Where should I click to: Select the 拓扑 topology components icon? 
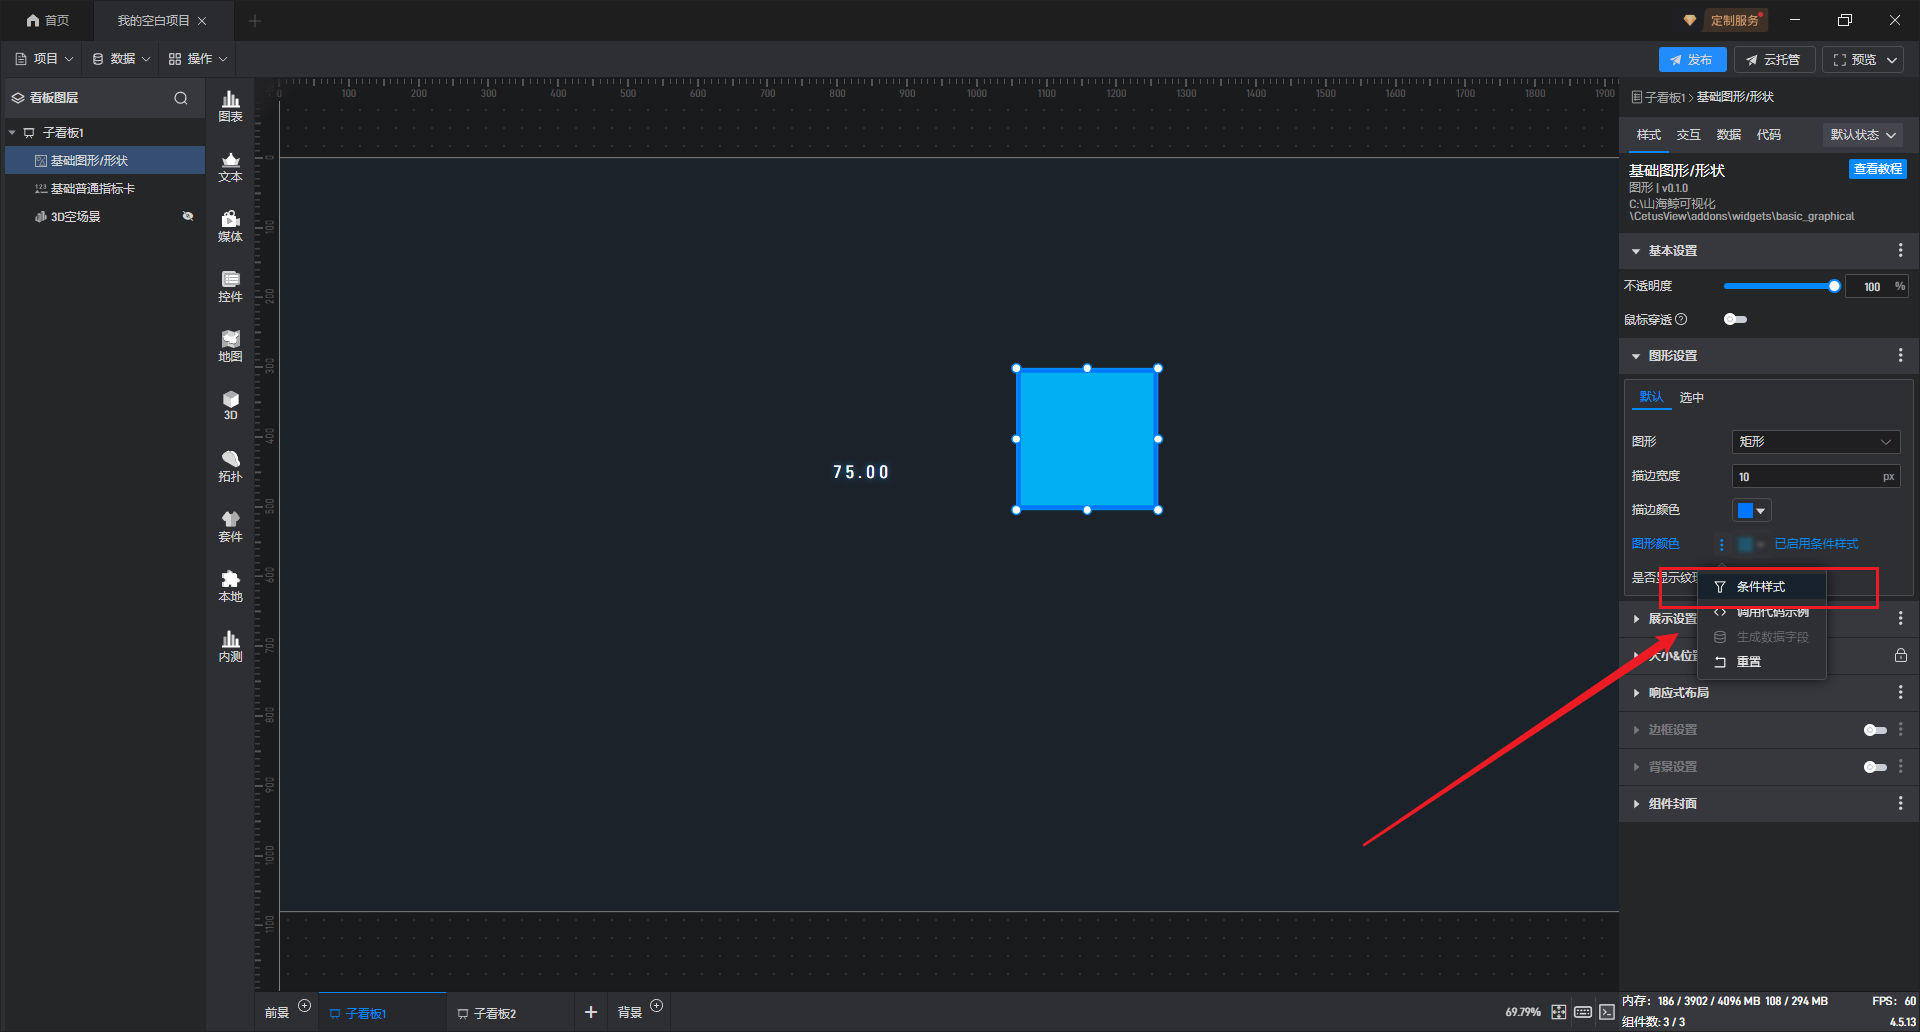point(230,466)
